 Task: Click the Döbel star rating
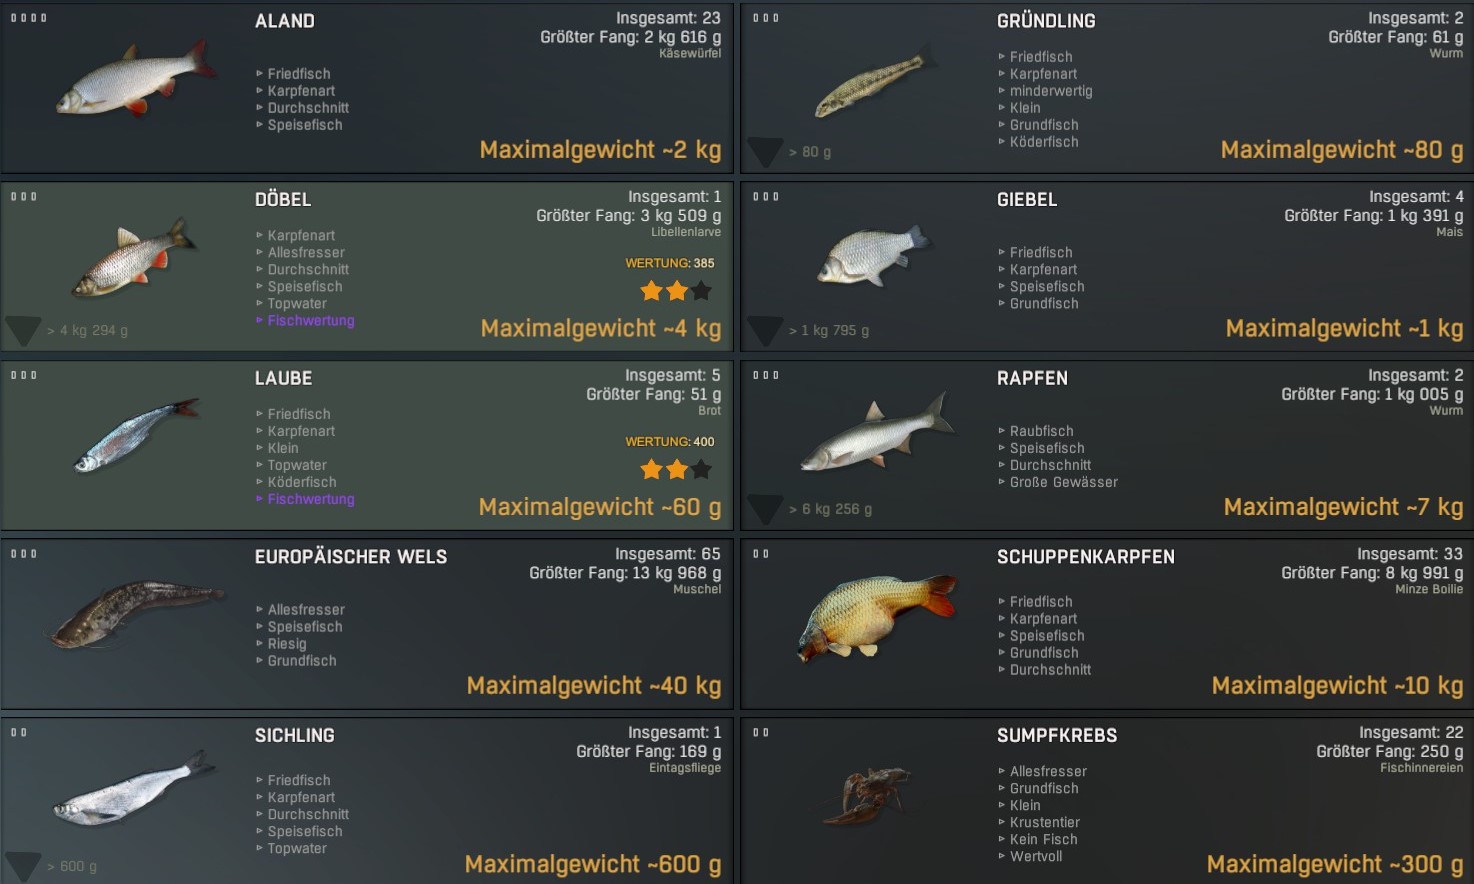coord(676,291)
